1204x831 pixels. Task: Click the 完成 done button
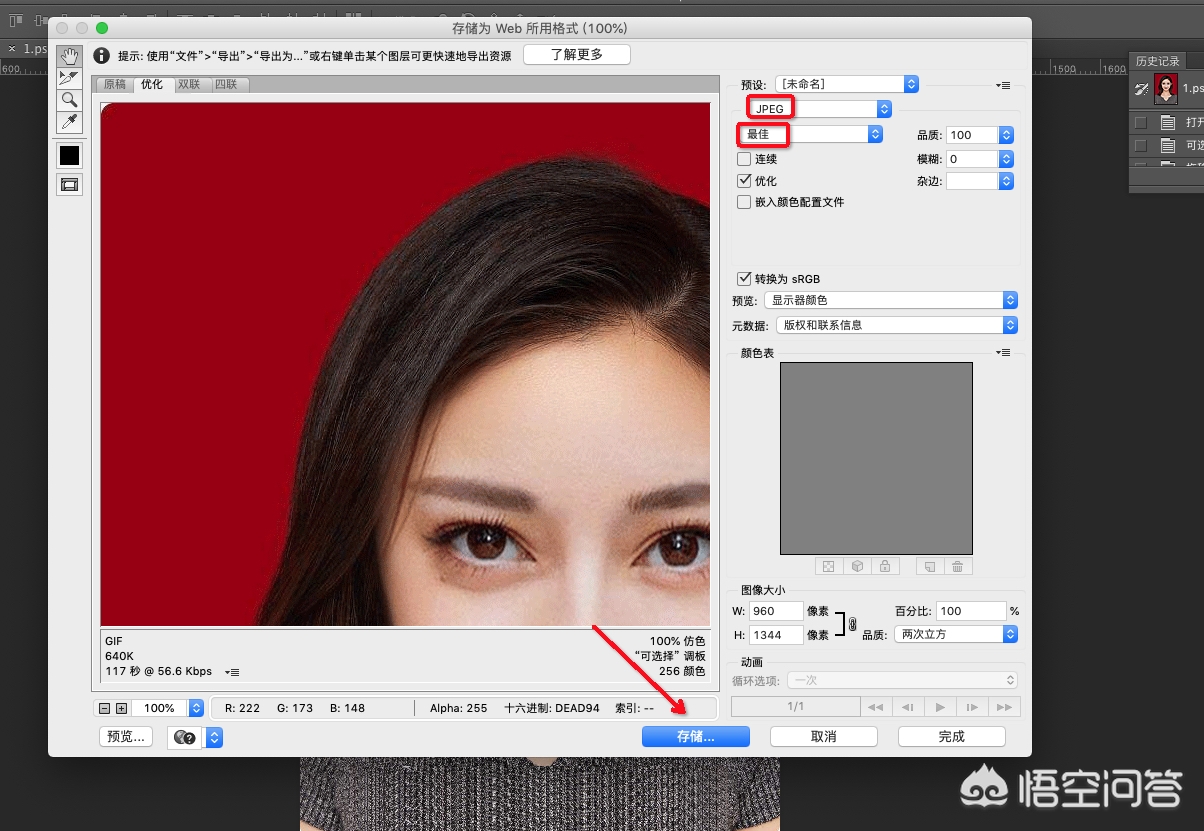952,736
